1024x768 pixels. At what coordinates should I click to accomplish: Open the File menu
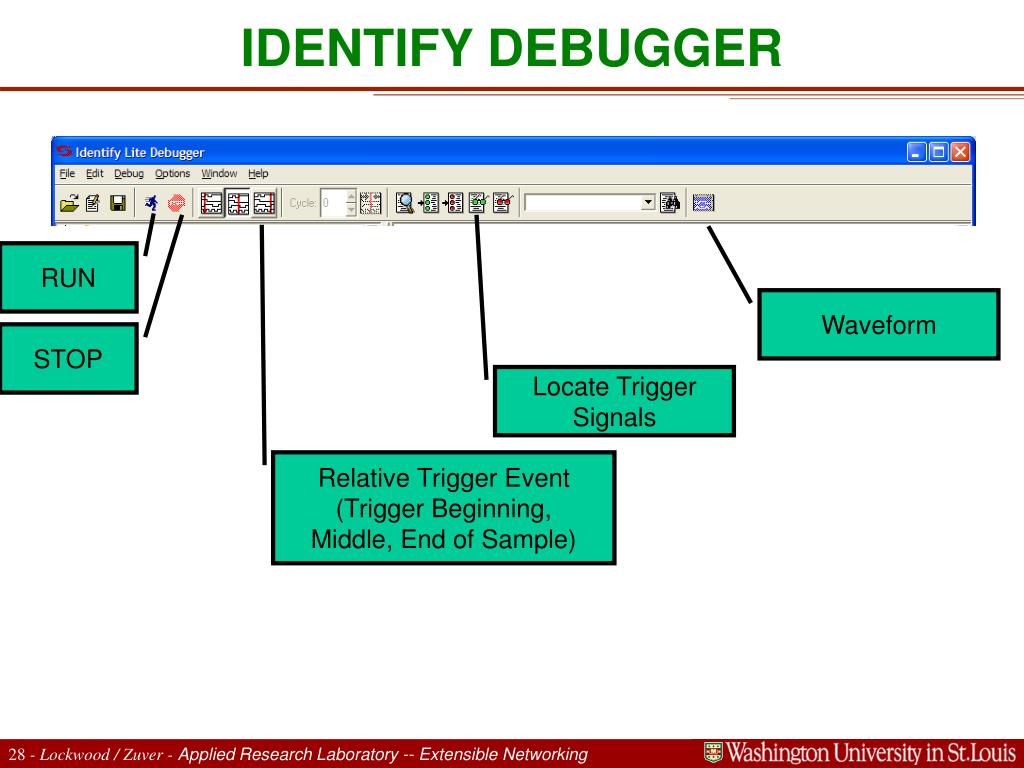(67, 174)
